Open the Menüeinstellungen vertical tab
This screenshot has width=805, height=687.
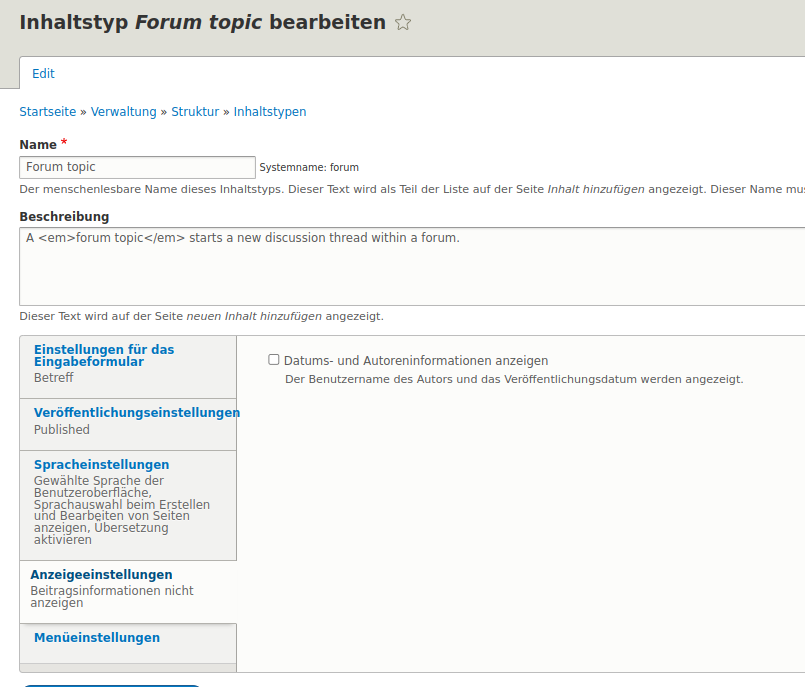coord(97,637)
